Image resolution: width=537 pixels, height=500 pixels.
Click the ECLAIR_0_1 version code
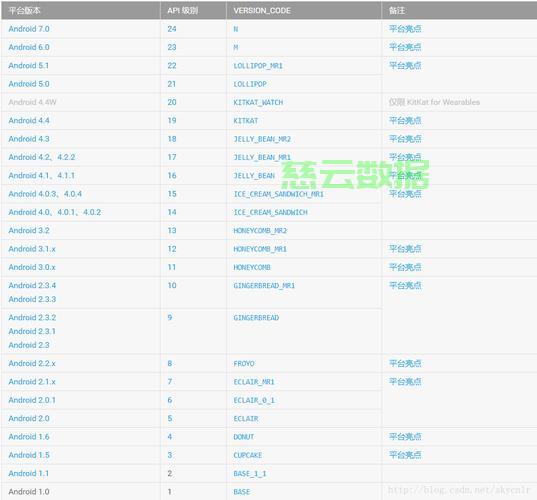254,400
